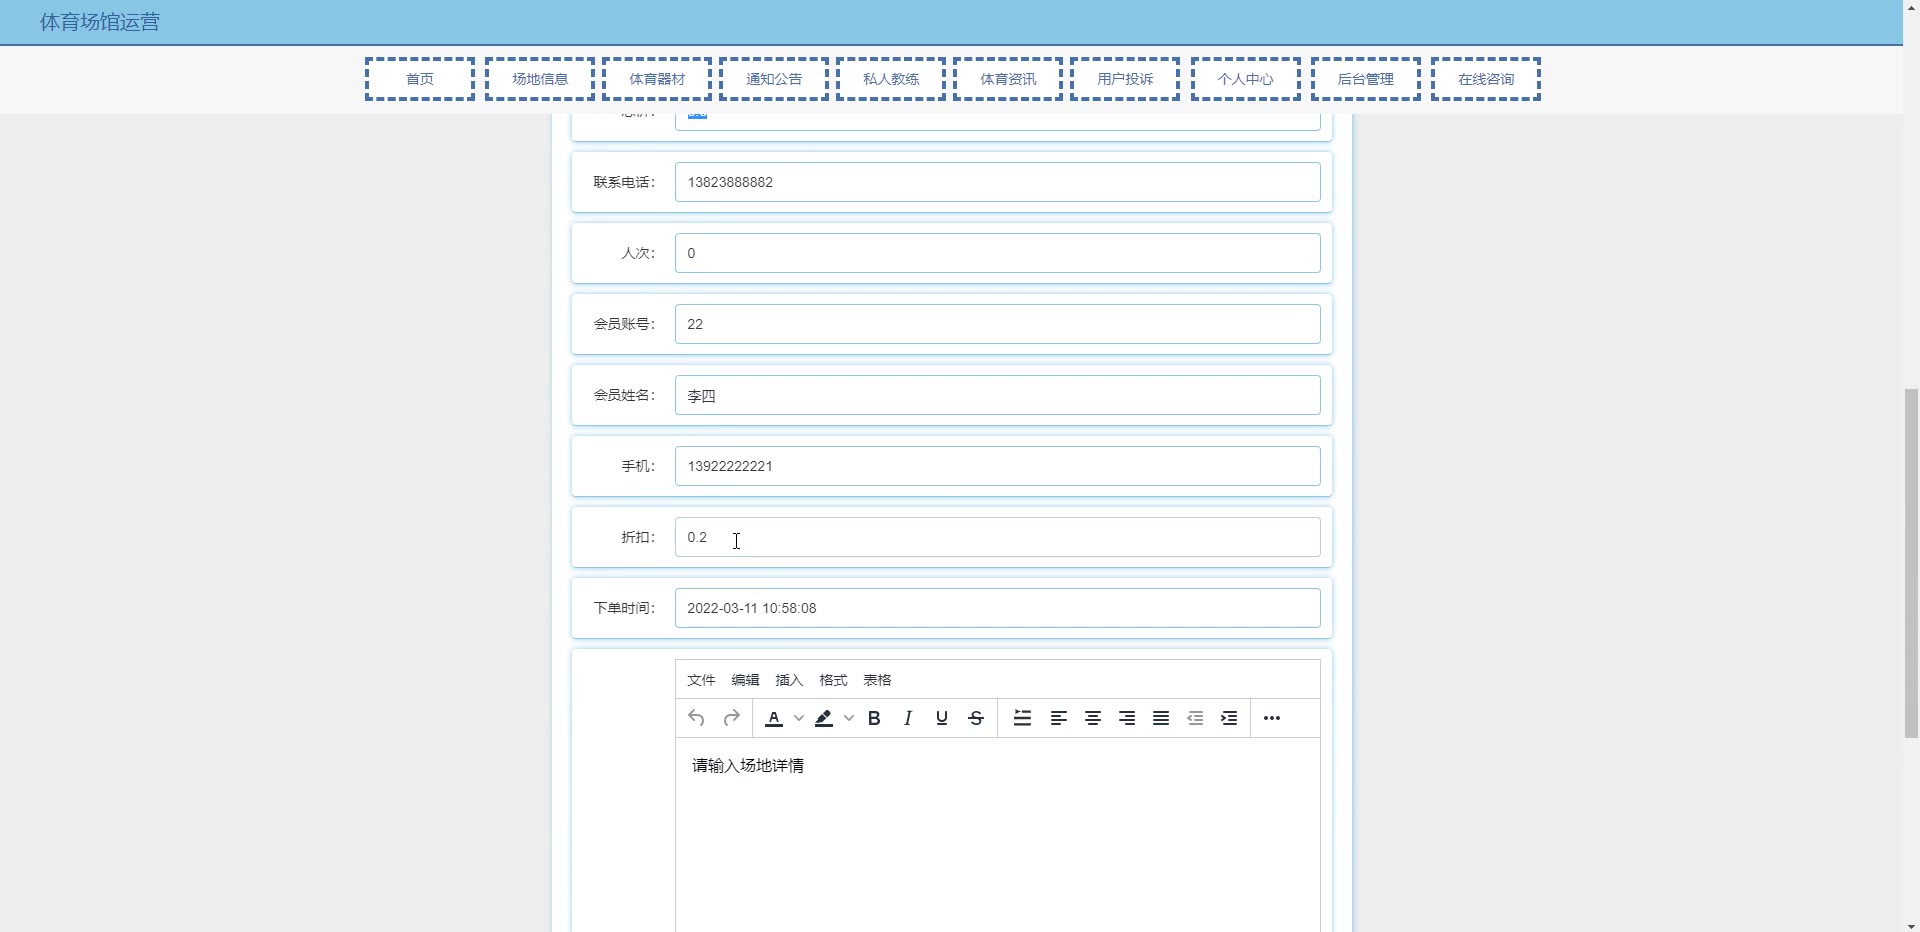Toggle underline formatting
Image resolution: width=1920 pixels, height=932 pixels.
942,718
